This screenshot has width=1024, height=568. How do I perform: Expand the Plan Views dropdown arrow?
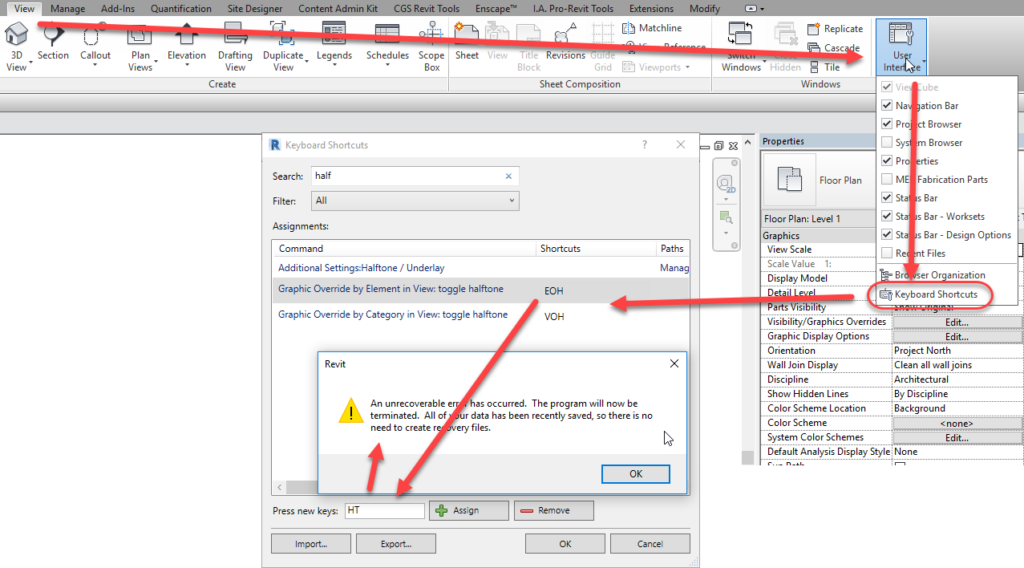(155, 62)
